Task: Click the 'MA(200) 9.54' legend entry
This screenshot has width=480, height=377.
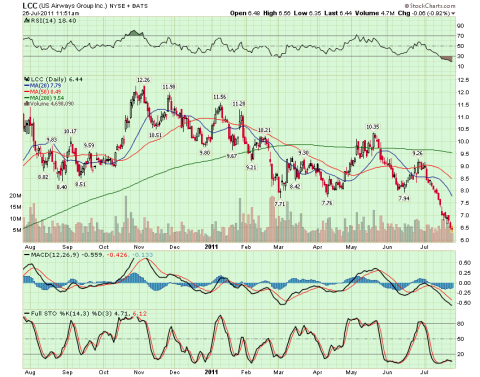Action: click(x=47, y=98)
